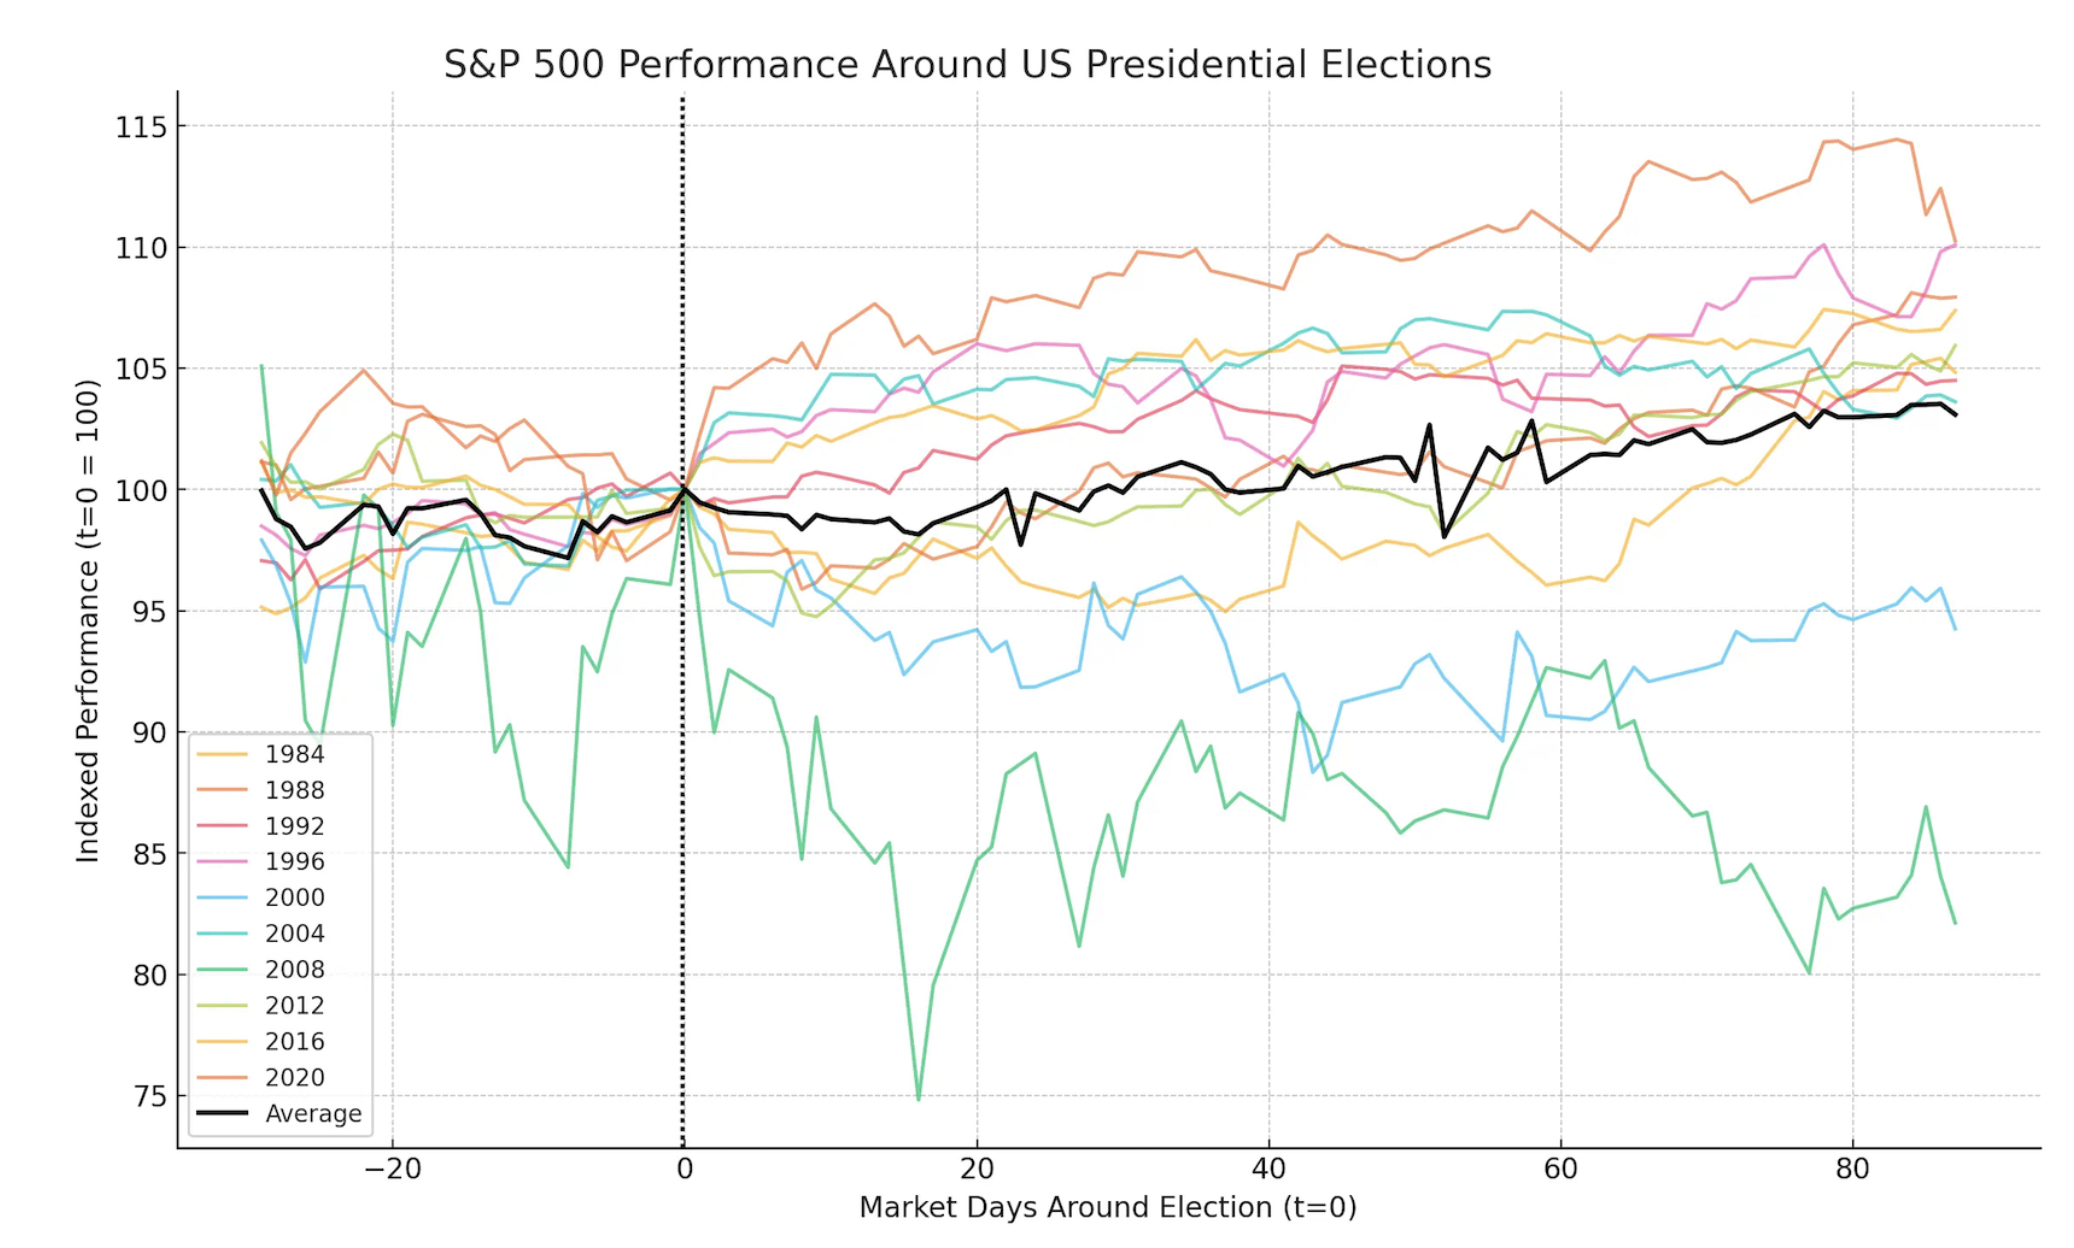Click the 1996 legend entry text

click(x=295, y=861)
